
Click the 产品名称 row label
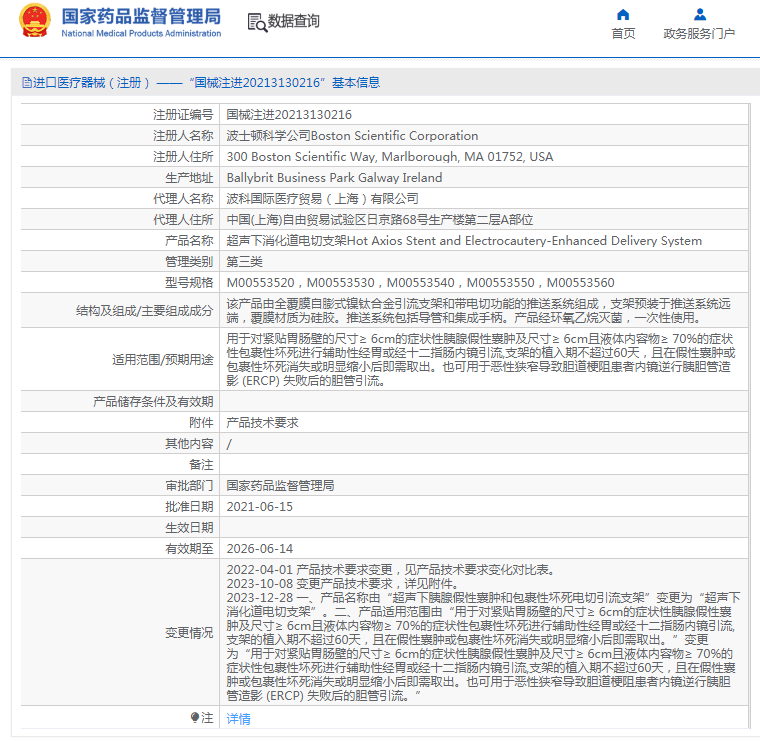point(189,241)
